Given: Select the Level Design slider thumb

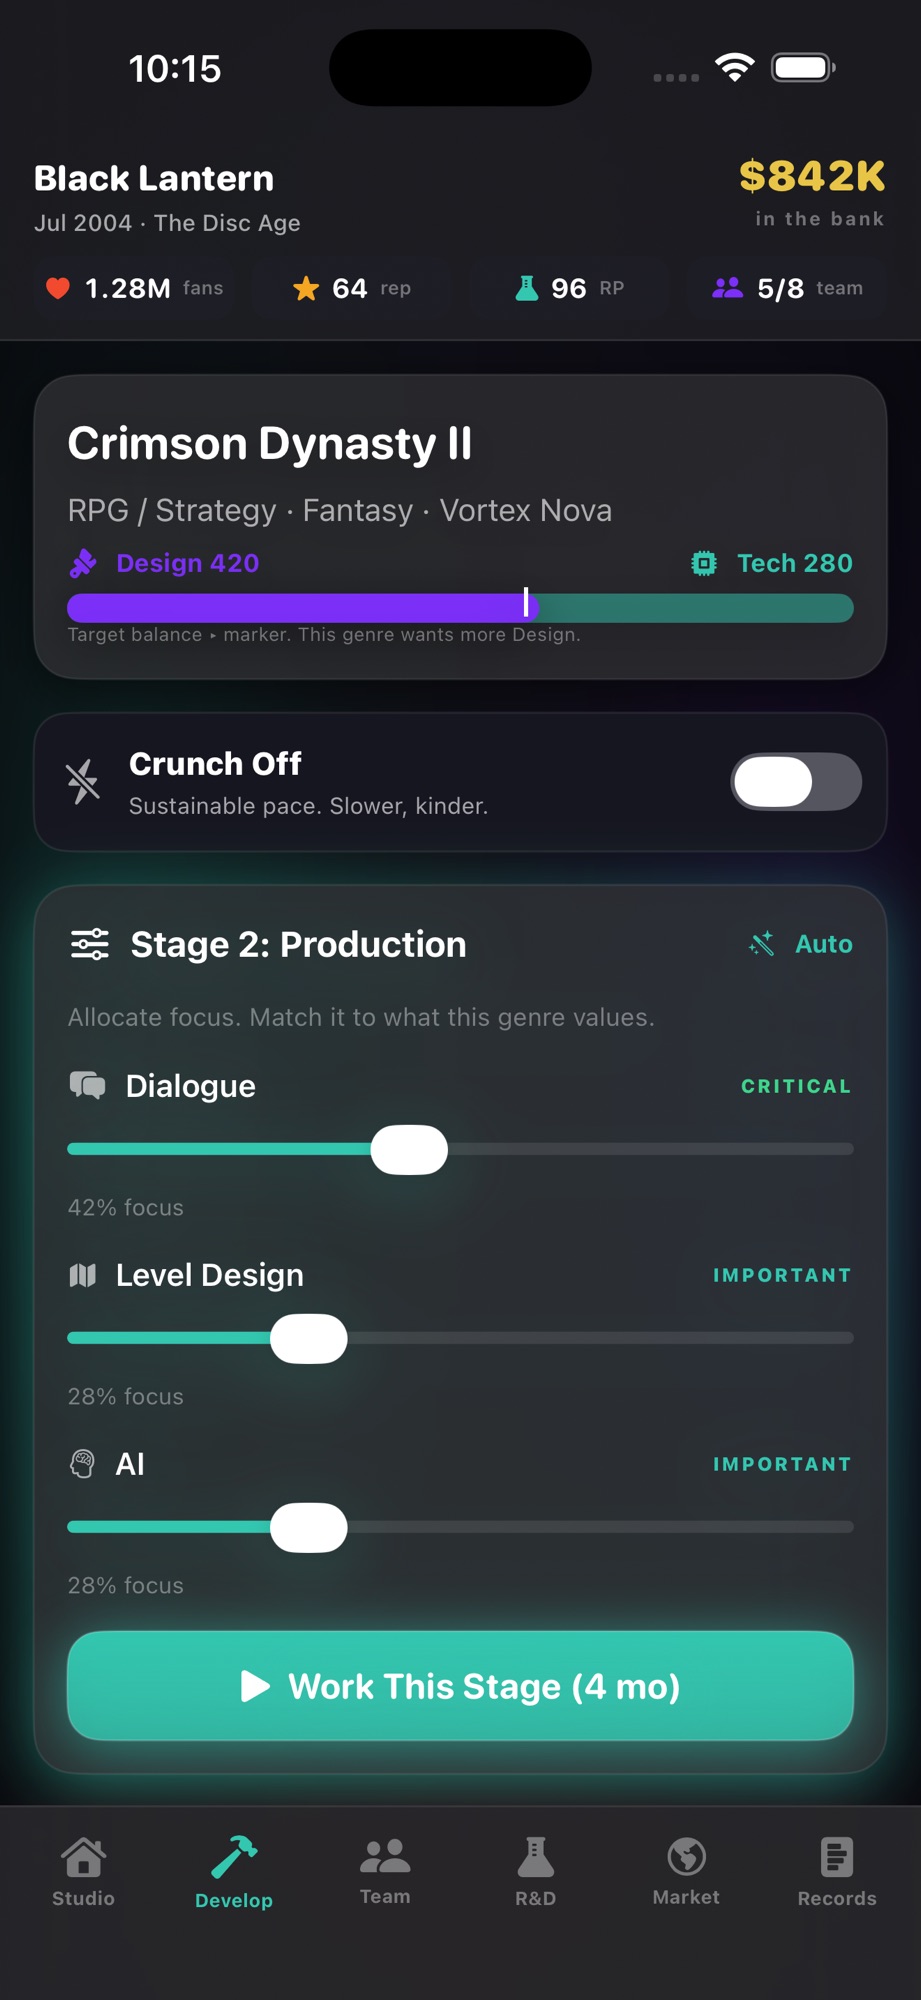Looking at the screenshot, I should click(x=309, y=1338).
